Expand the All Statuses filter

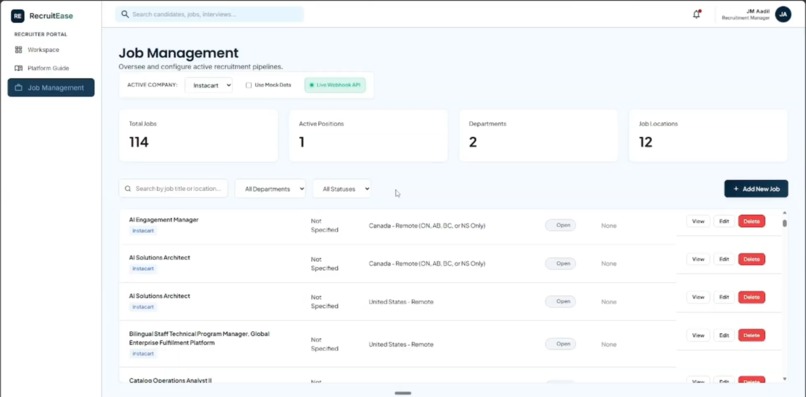[x=342, y=189]
